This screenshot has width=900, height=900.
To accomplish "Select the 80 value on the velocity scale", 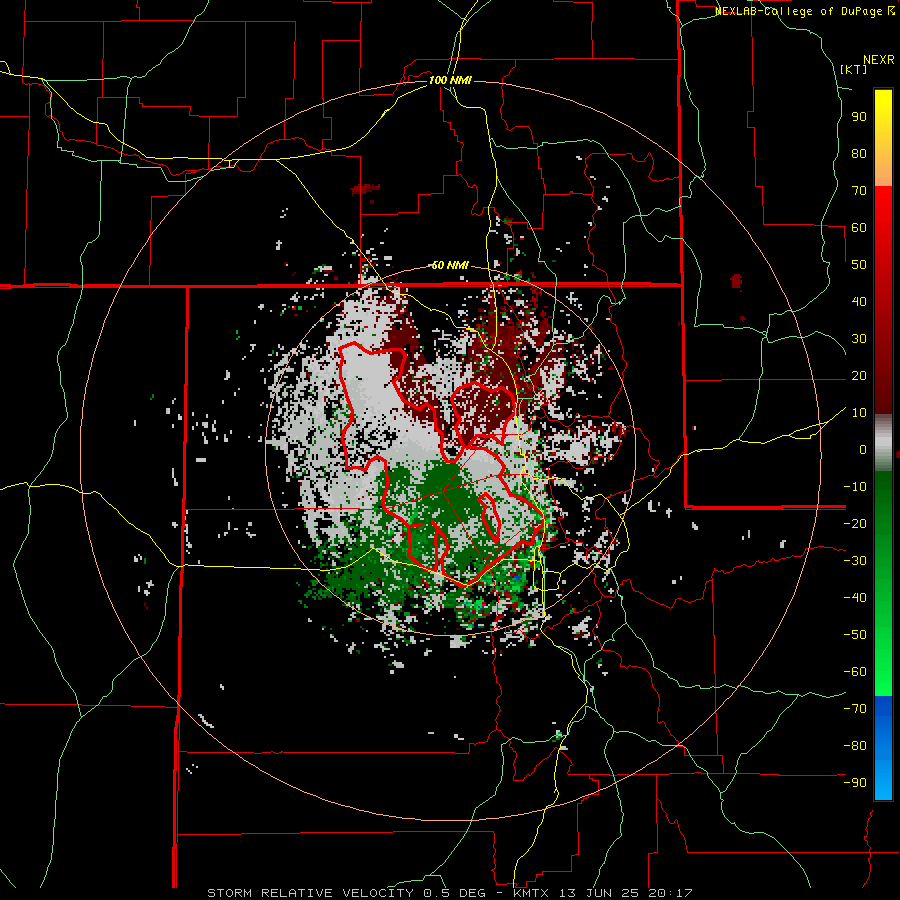I will coord(859,154).
